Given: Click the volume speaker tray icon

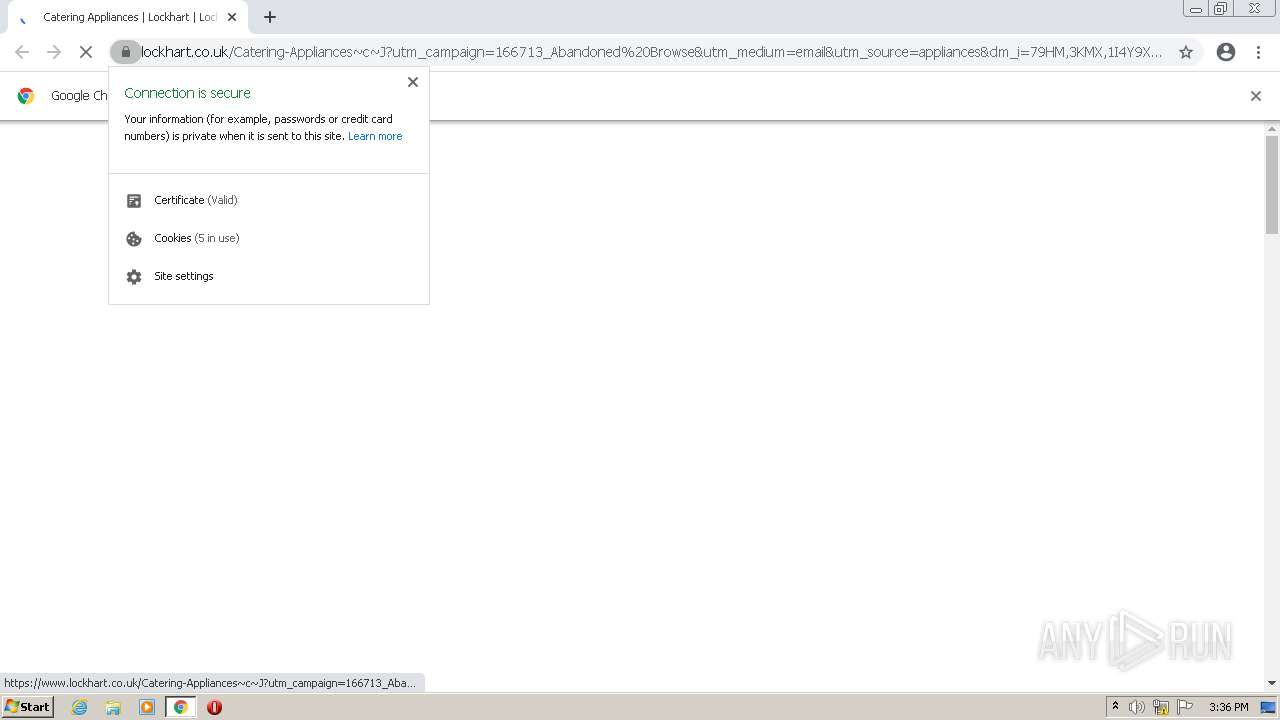Looking at the screenshot, I should [x=1137, y=707].
